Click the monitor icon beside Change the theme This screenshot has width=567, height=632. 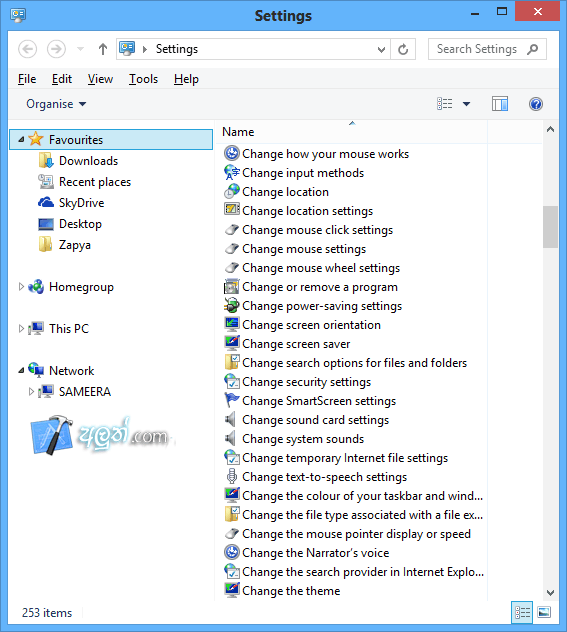point(232,590)
